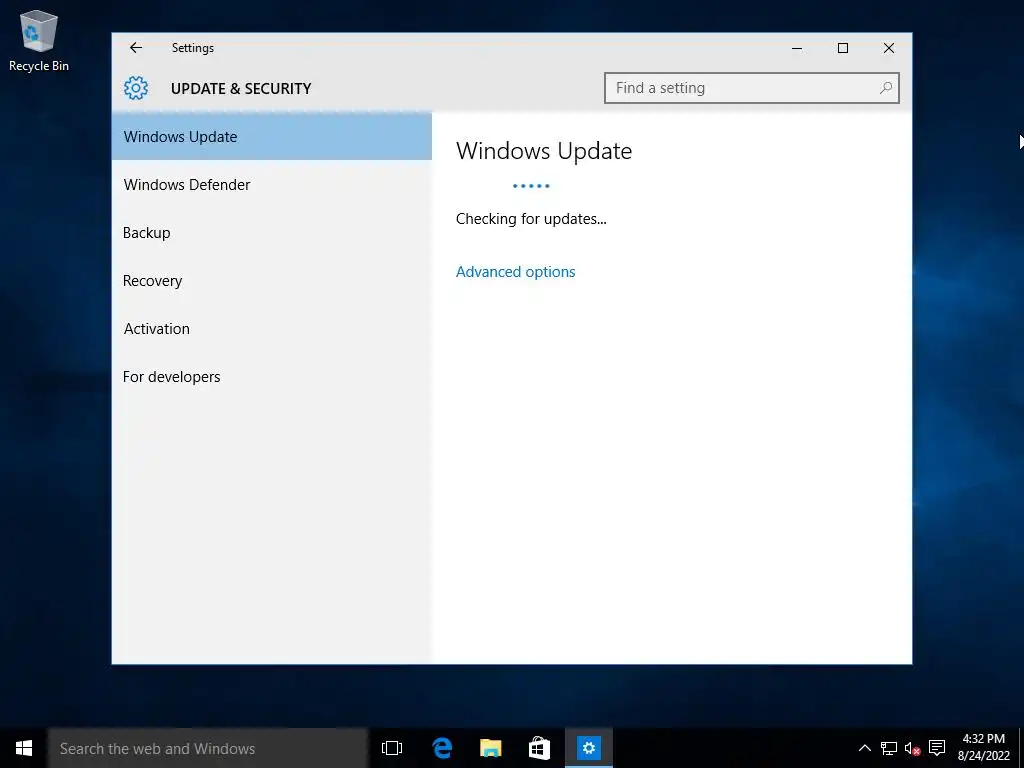Screen dimensions: 1024x768
Task: Click the UPDATE & SECURITY header title
Action: 241,88
